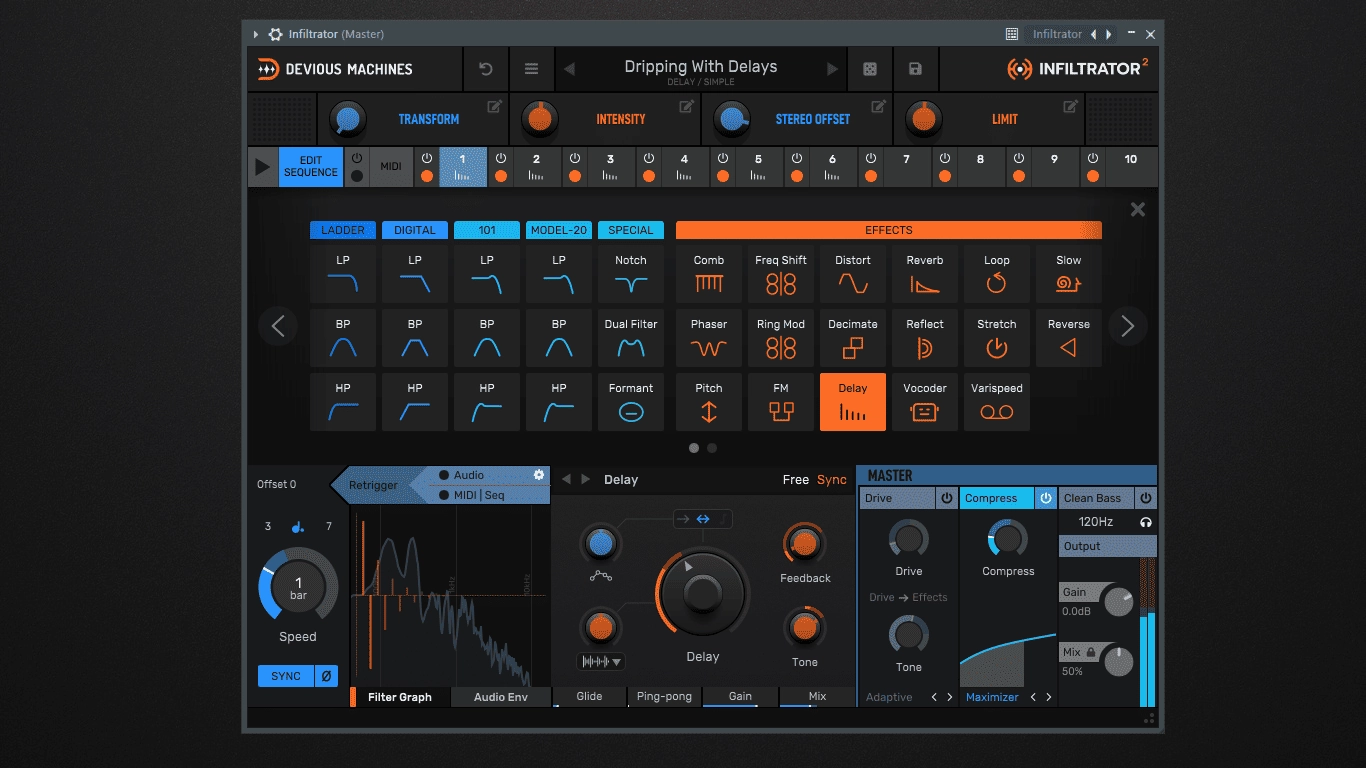Toggle power for slot 10
1366x768 pixels.
[x=1093, y=158]
